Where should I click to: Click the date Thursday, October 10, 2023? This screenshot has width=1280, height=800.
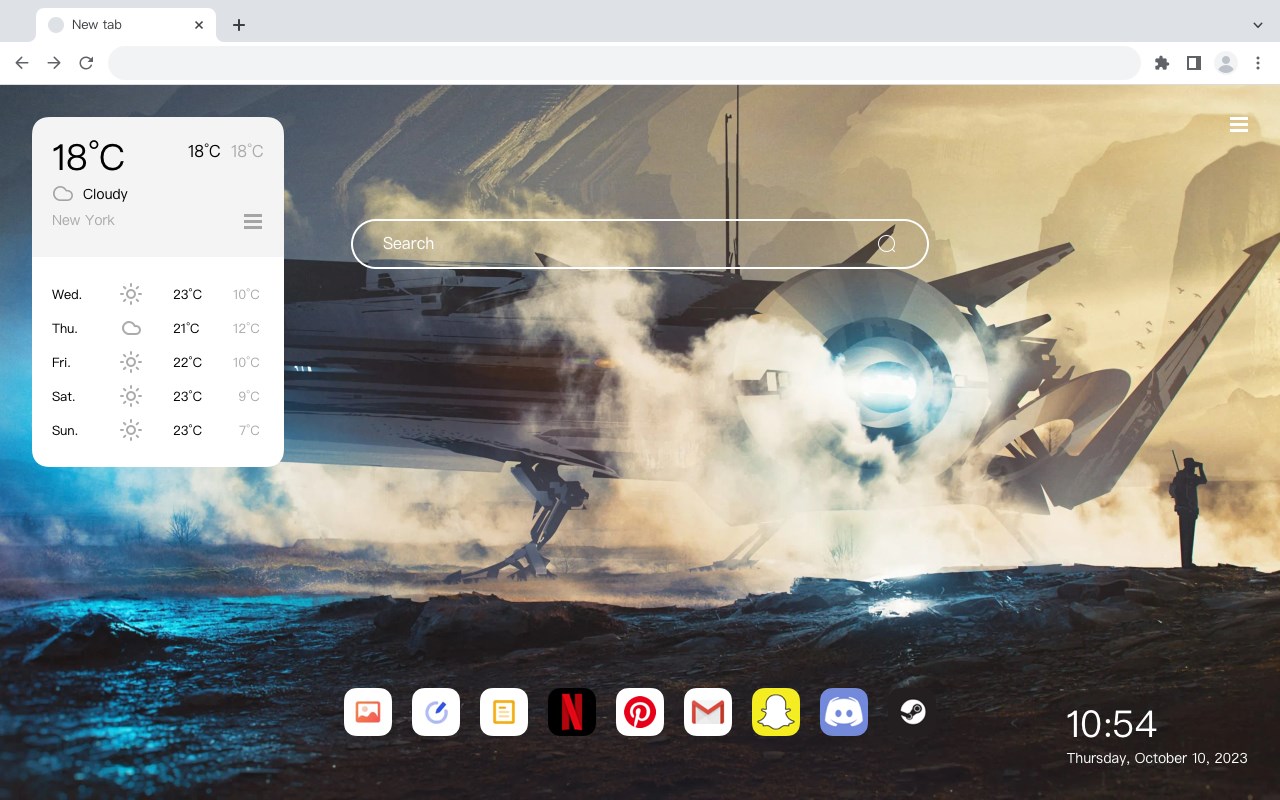click(x=1157, y=758)
